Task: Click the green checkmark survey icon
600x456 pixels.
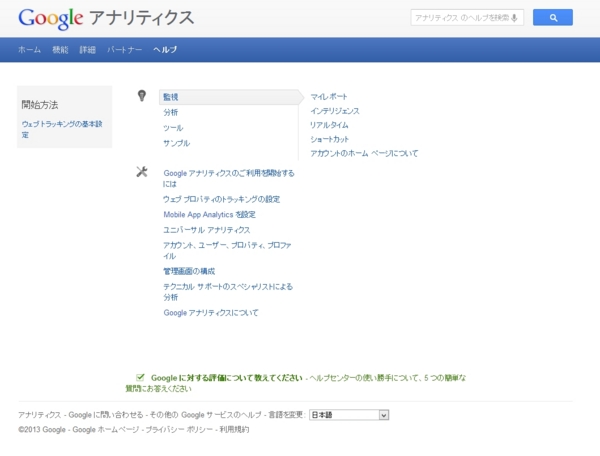Action: (x=140, y=378)
